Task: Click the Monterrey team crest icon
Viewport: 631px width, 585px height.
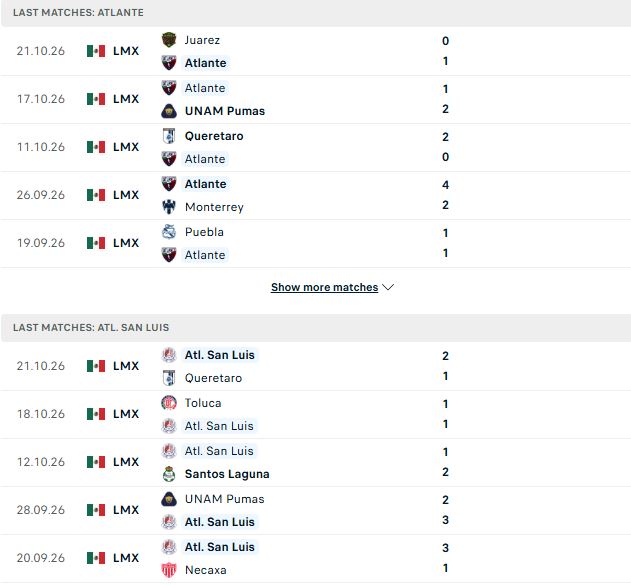Action: (169, 207)
